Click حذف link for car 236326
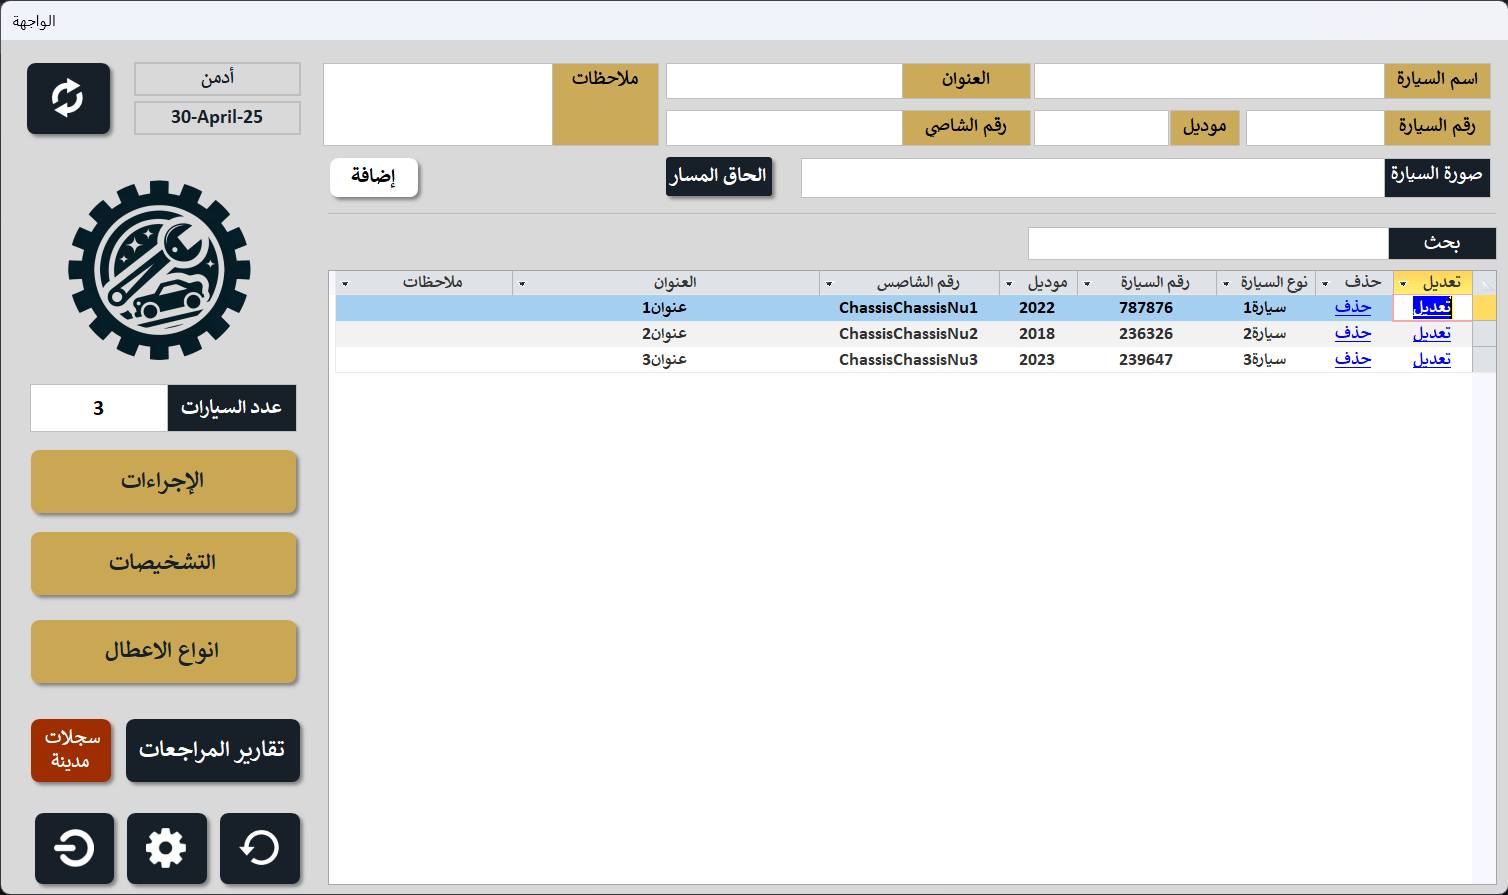1508x895 pixels. [x=1352, y=333]
